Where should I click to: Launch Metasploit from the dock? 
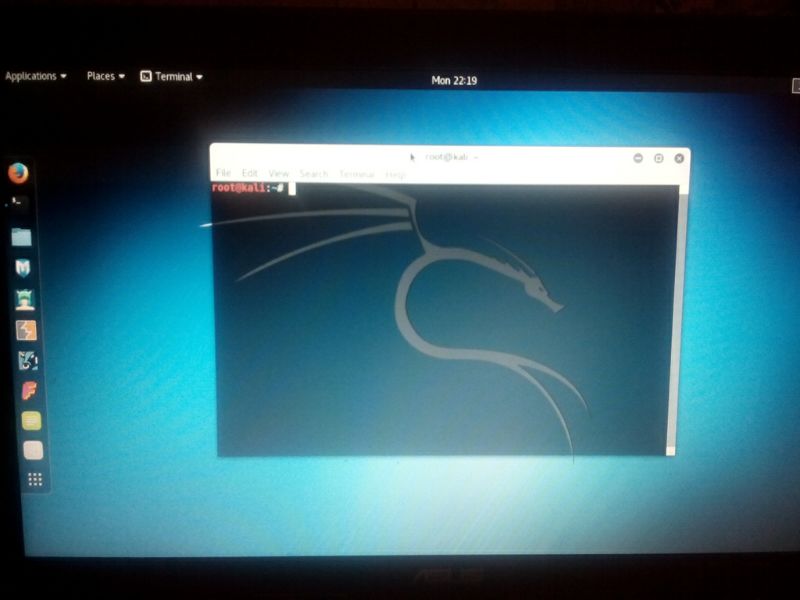click(x=23, y=268)
